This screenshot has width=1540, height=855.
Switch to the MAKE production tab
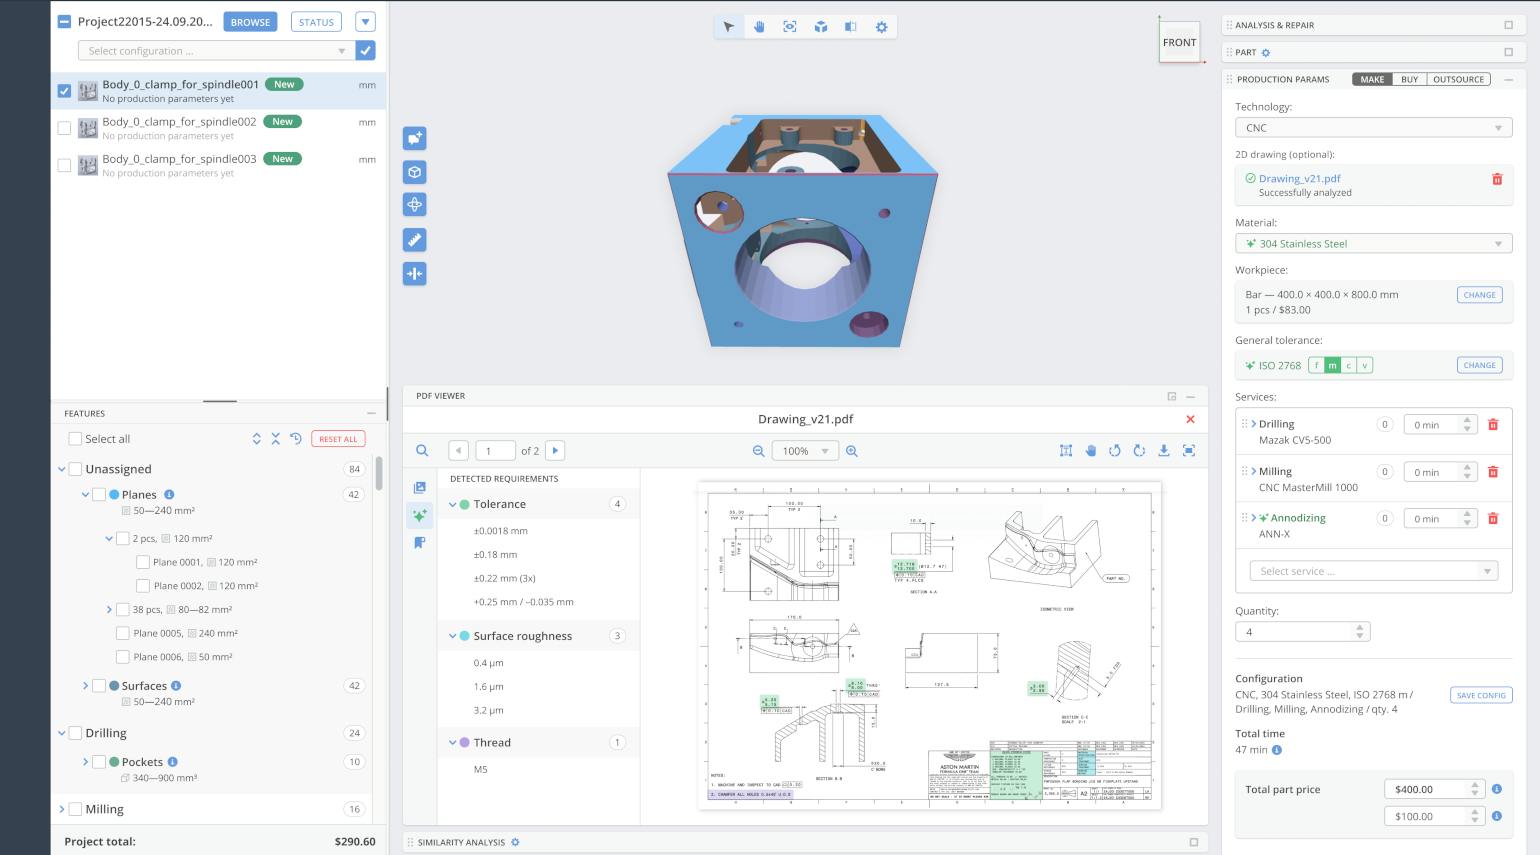(1372, 79)
